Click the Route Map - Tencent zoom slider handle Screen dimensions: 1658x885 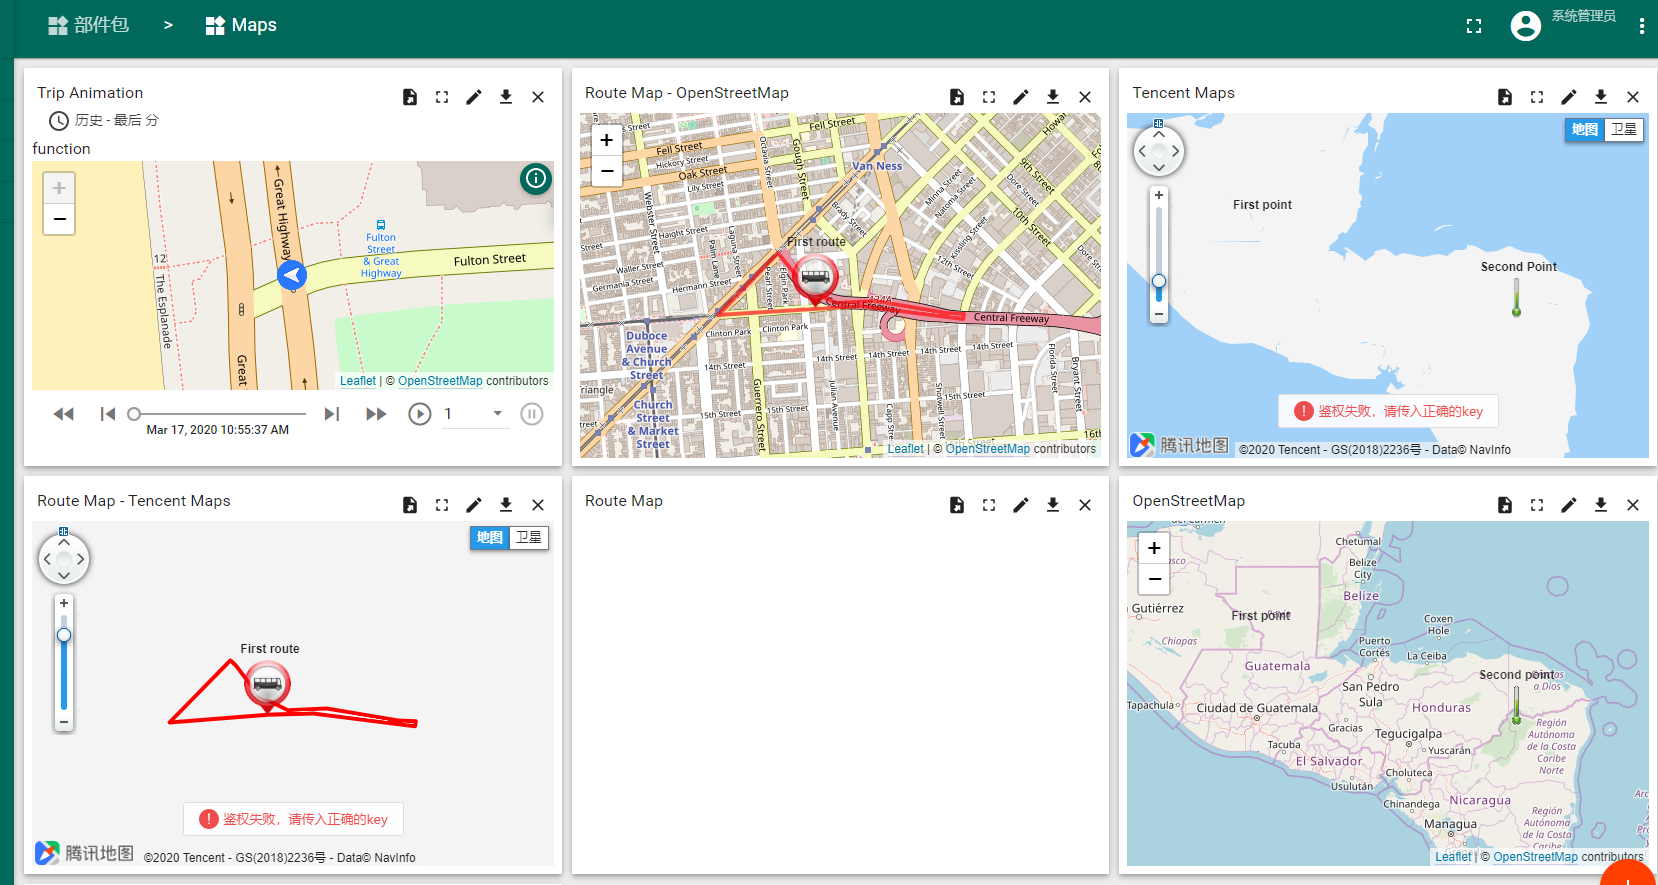pos(64,635)
